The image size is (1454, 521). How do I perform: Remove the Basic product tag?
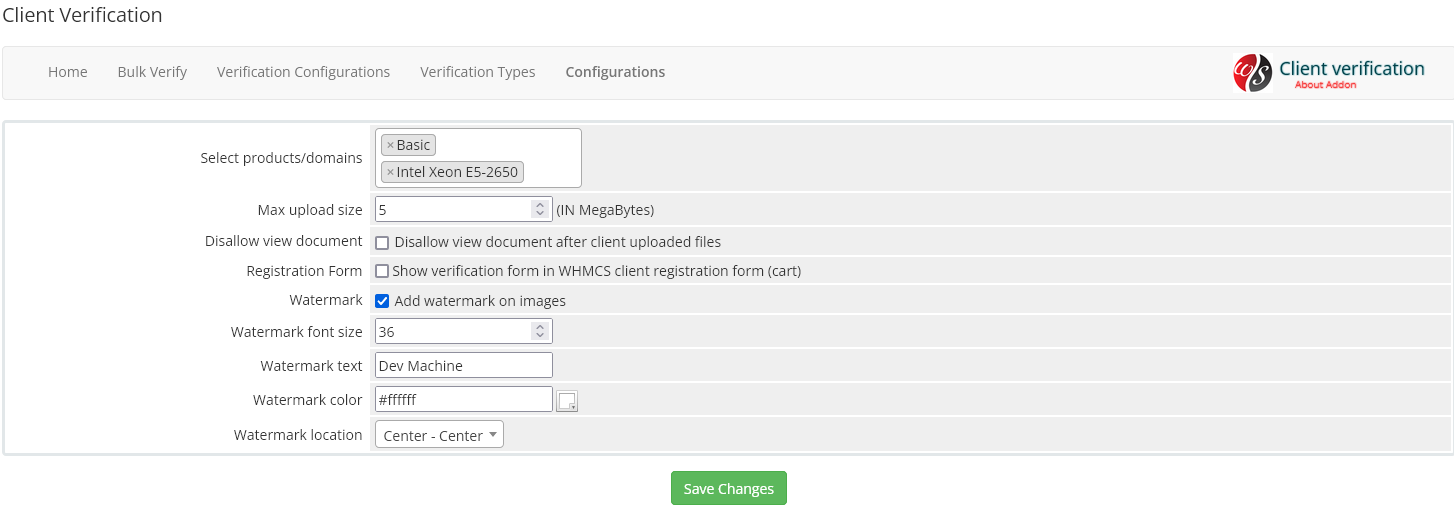(390, 146)
